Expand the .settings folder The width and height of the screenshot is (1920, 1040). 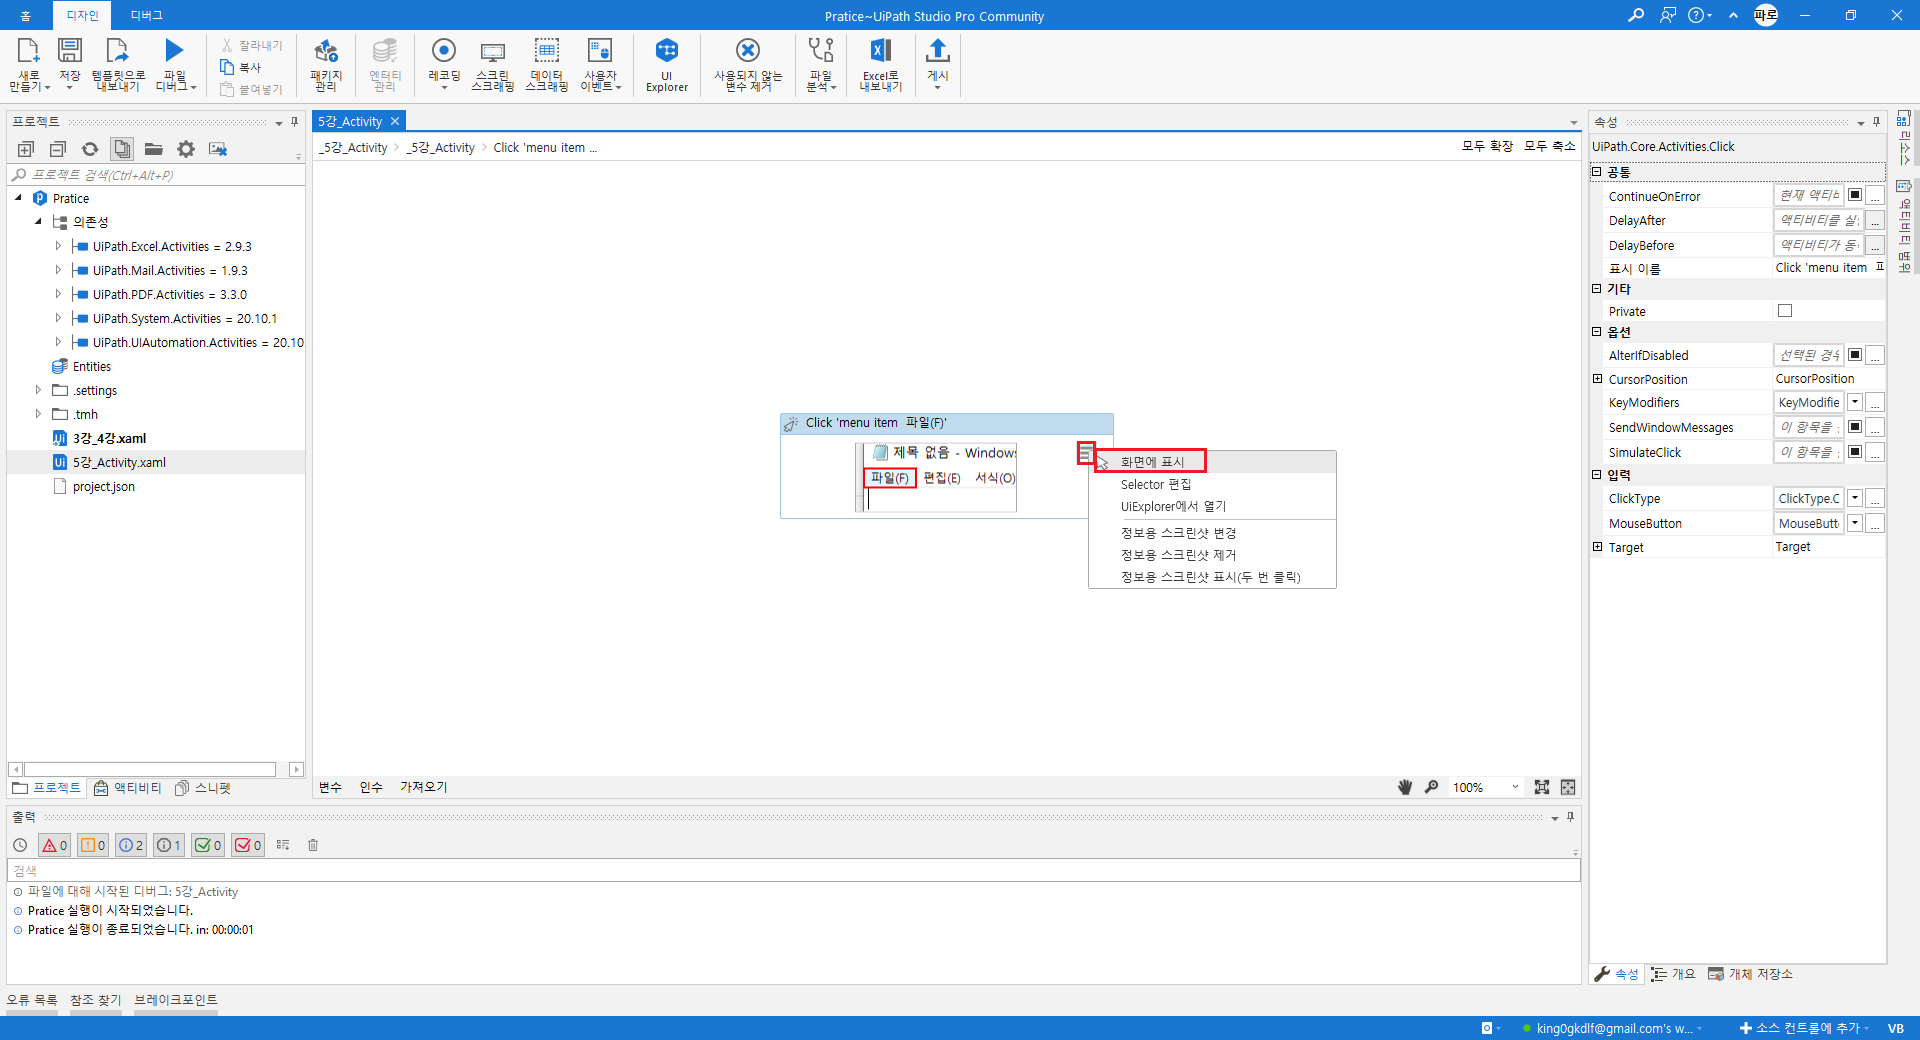click(38, 390)
